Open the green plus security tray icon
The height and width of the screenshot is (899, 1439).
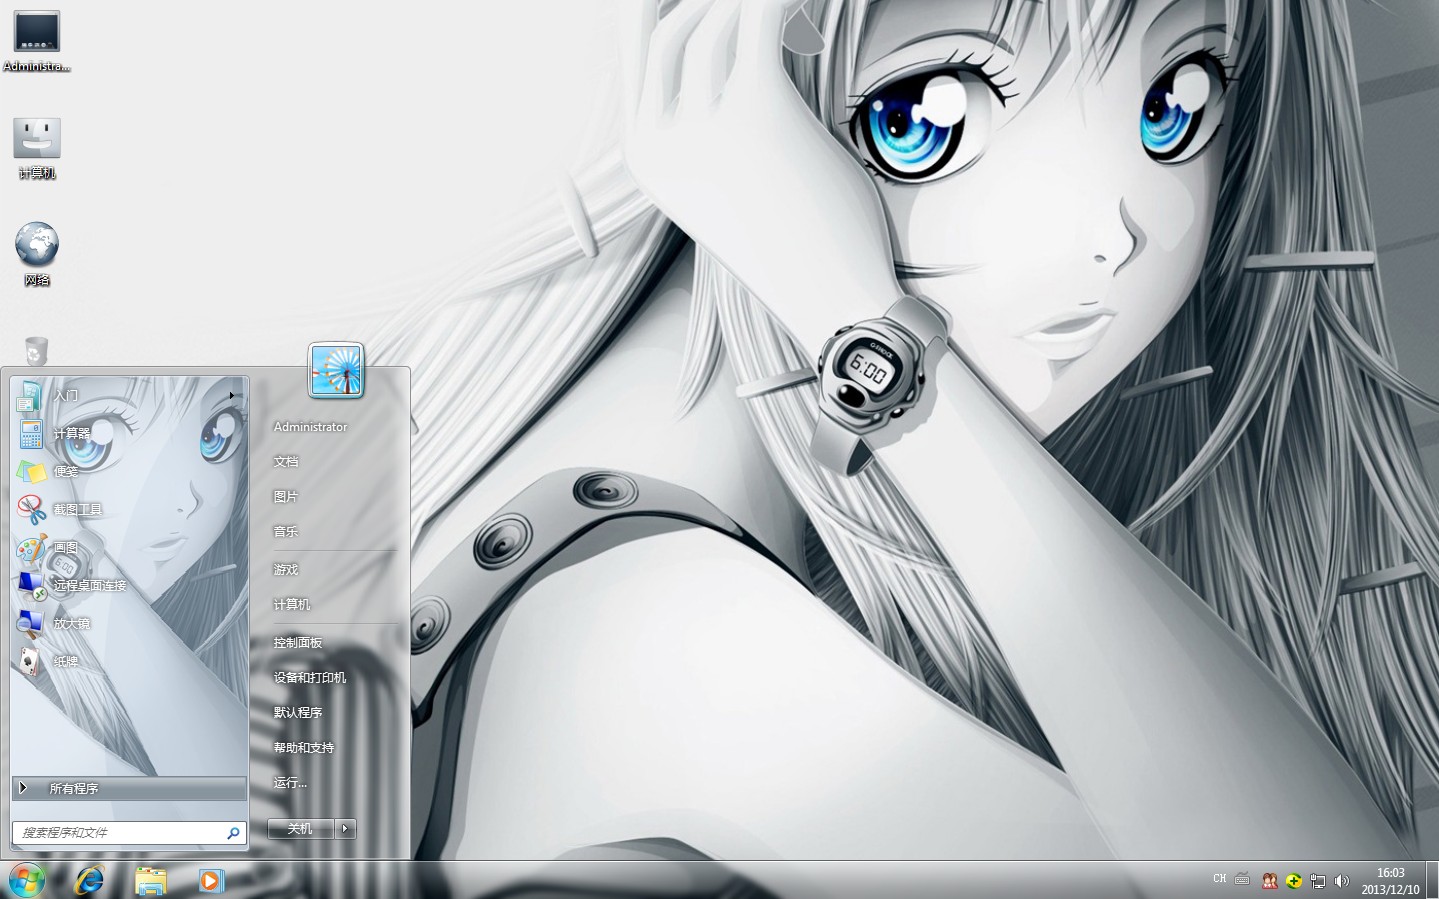click(x=1294, y=881)
